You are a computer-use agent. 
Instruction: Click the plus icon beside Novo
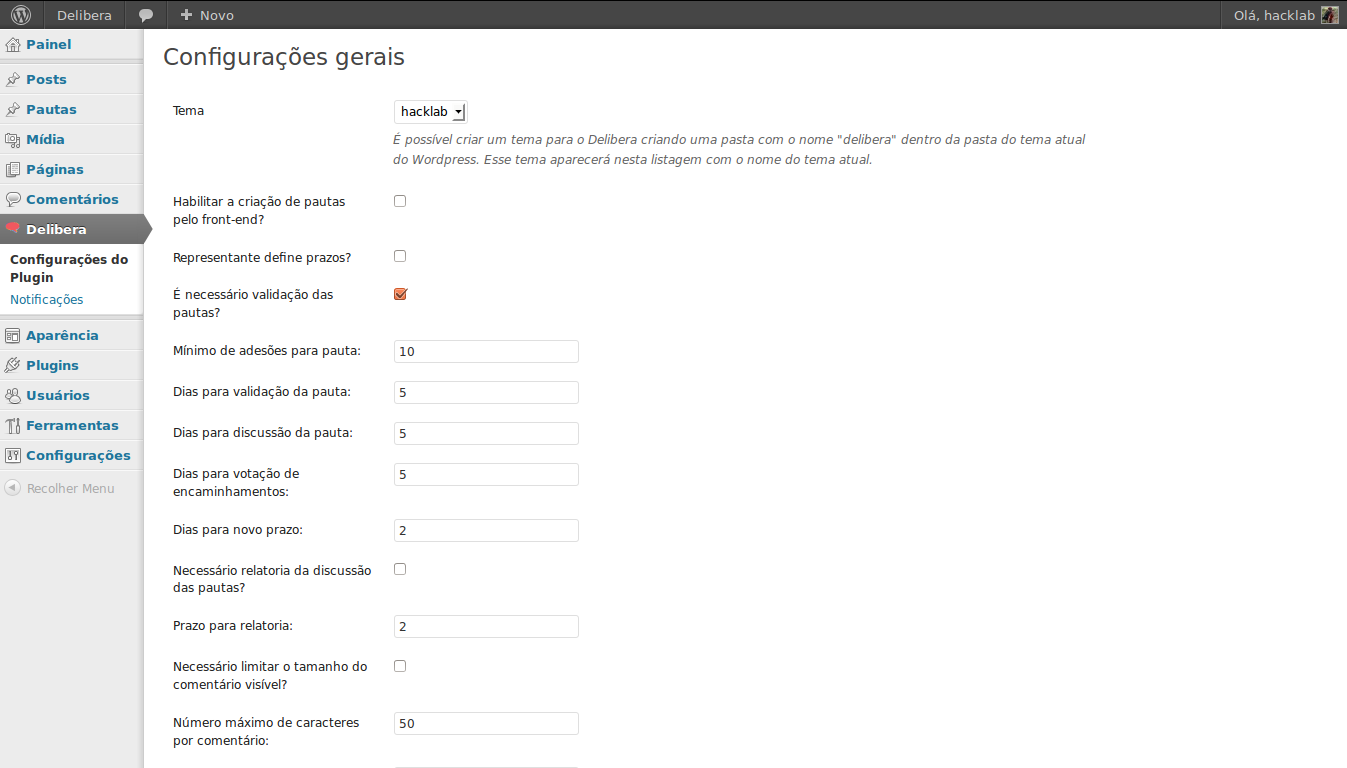pos(186,15)
